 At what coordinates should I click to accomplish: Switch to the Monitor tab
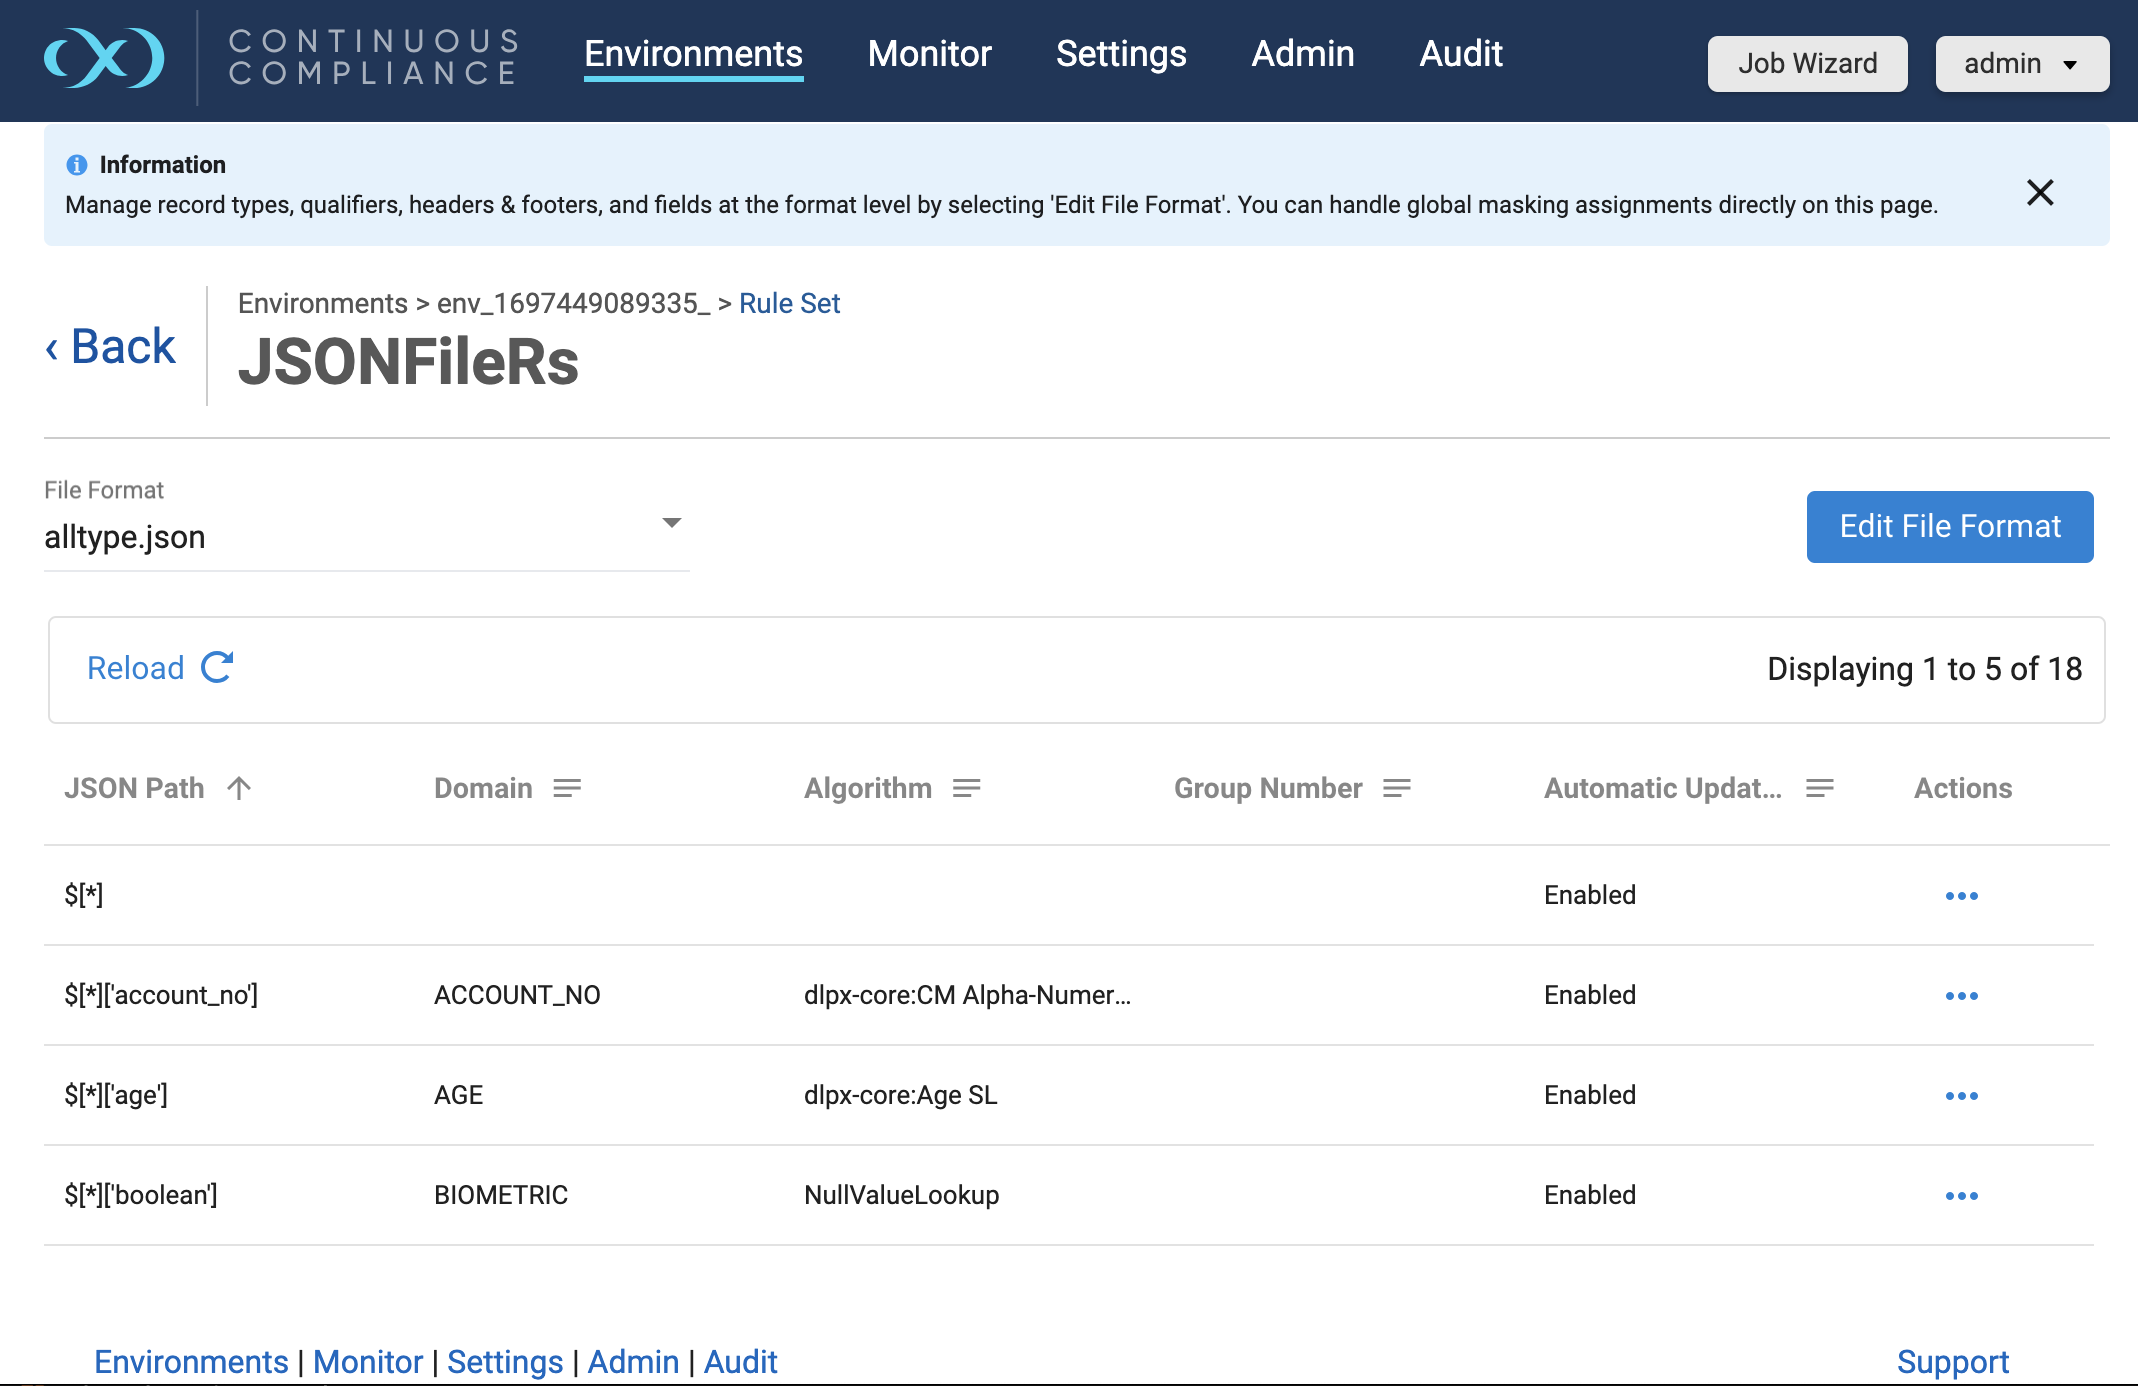(x=929, y=54)
